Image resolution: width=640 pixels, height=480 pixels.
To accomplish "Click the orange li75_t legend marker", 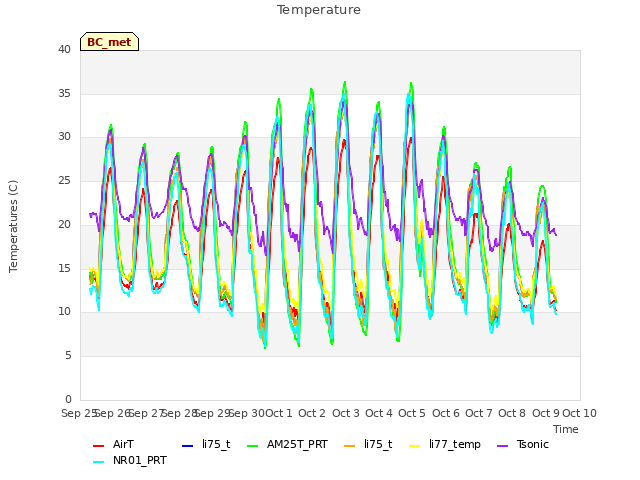I will pos(349,446).
